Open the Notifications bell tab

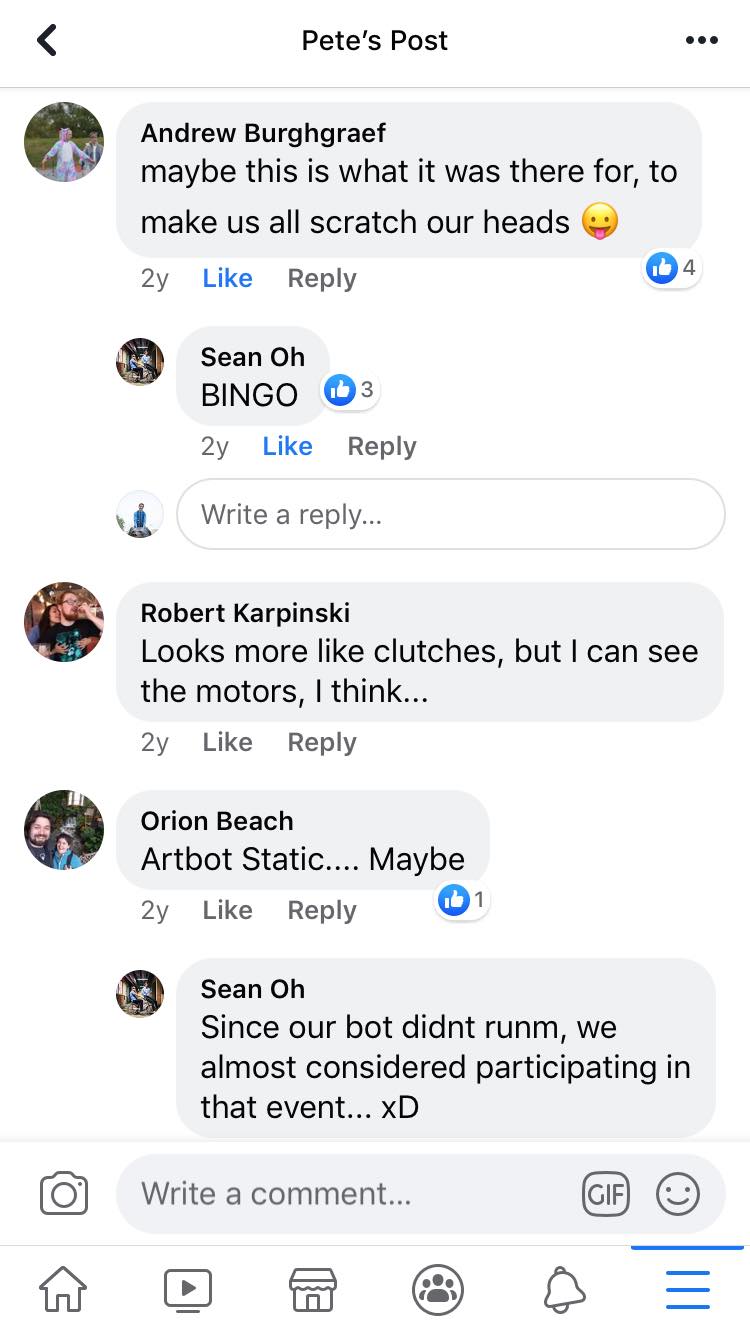pyautogui.click(x=564, y=1289)
